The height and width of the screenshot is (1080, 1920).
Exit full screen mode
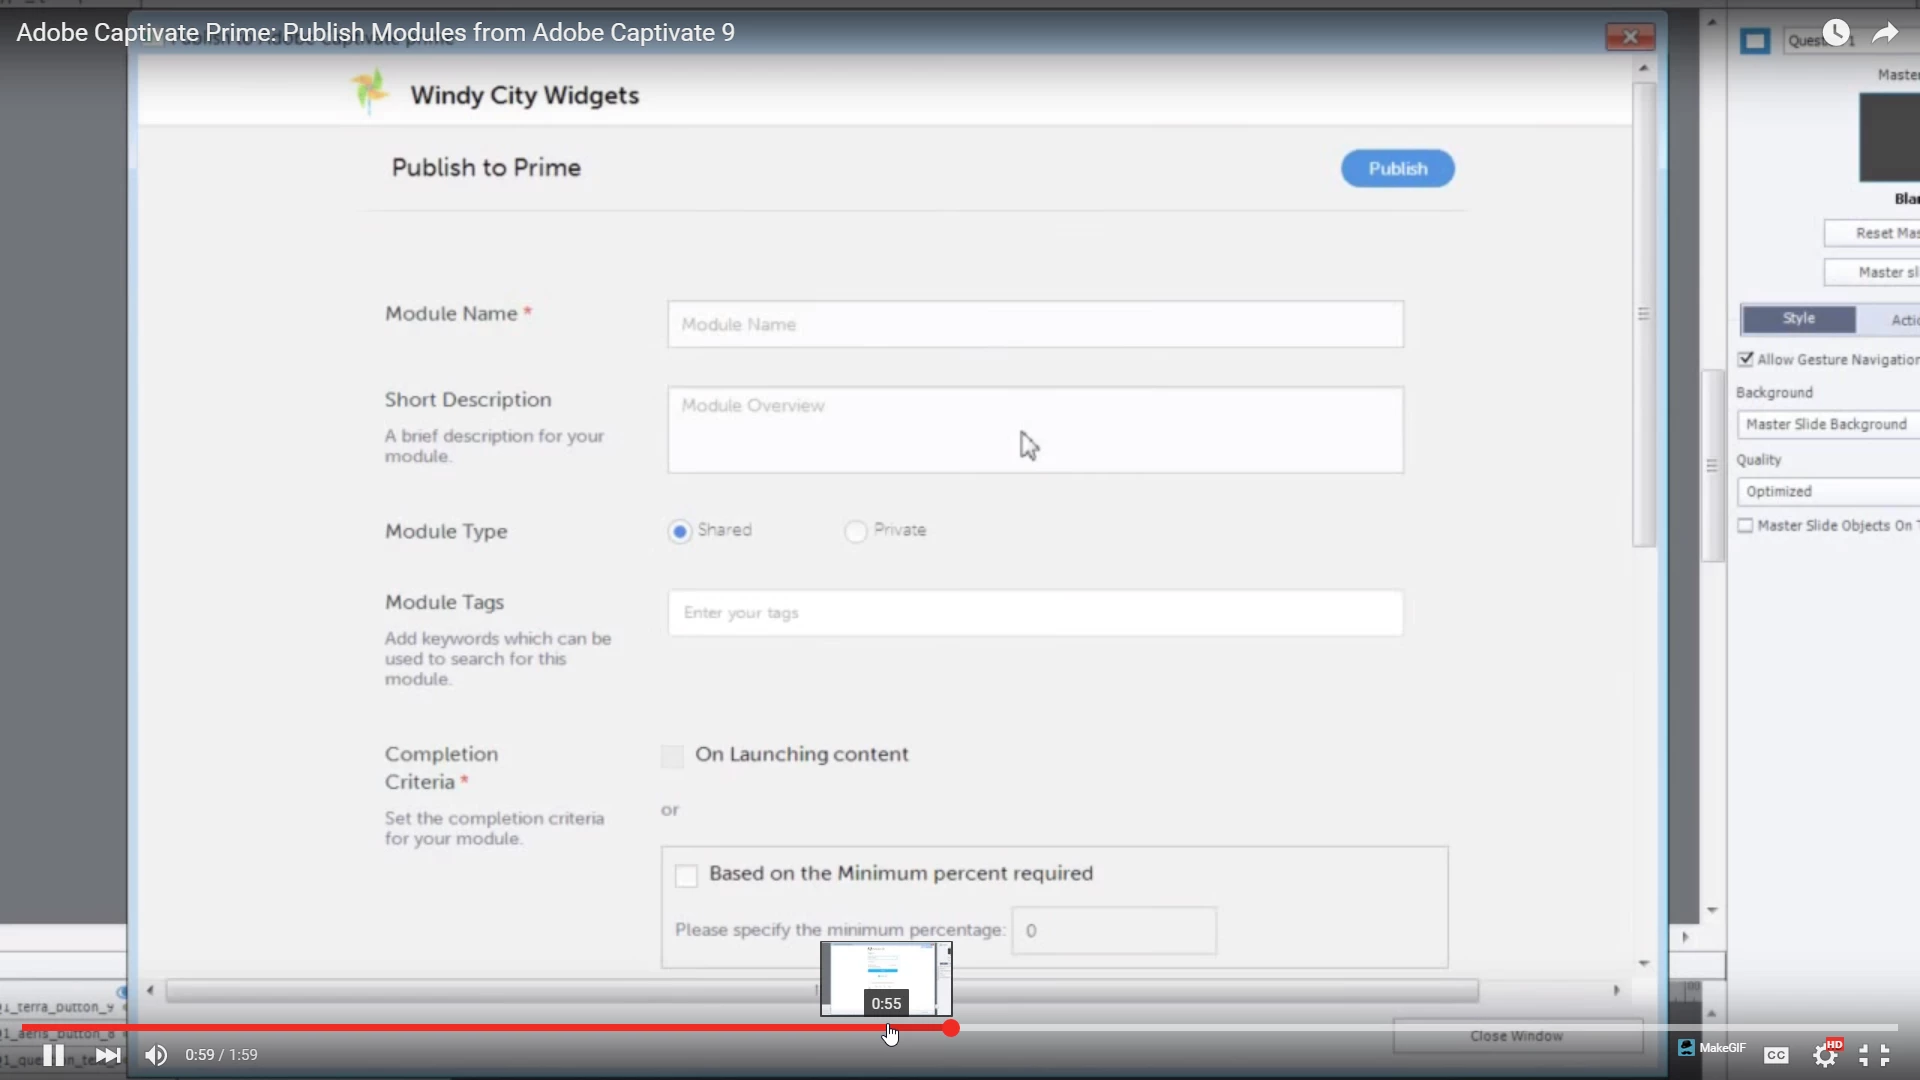click(1874, 1055)
